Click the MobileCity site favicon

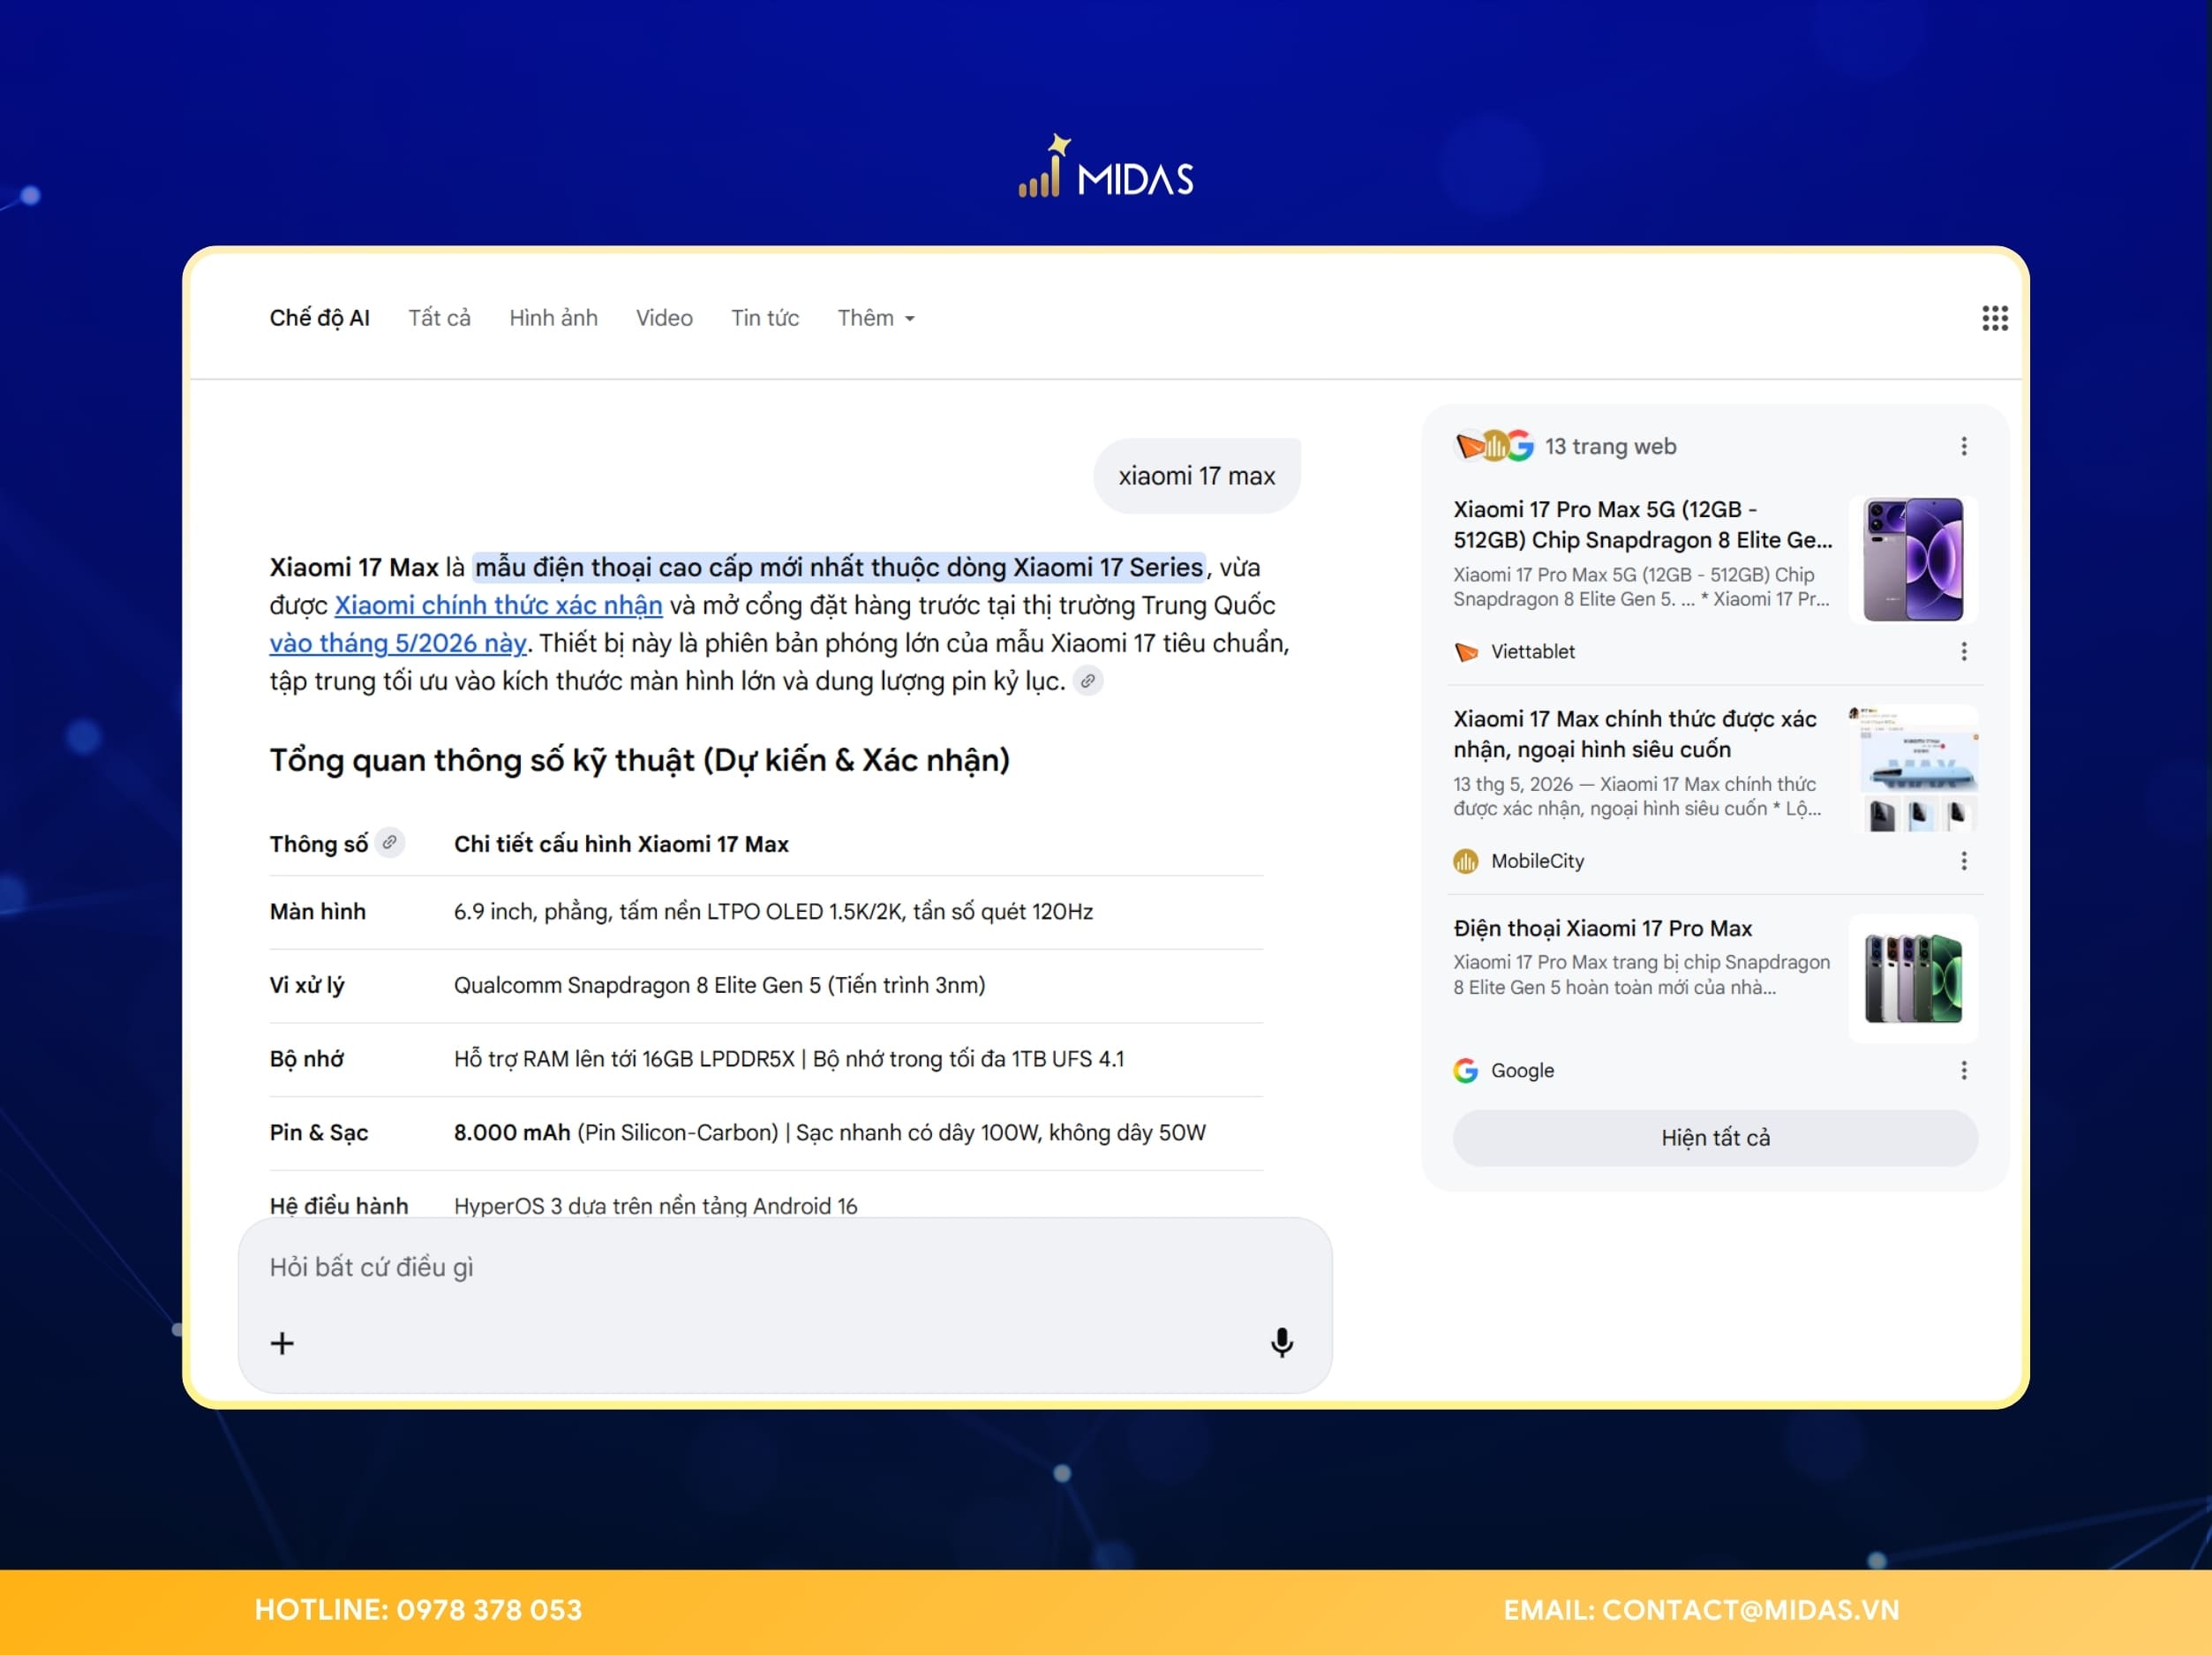[1466, 861]
